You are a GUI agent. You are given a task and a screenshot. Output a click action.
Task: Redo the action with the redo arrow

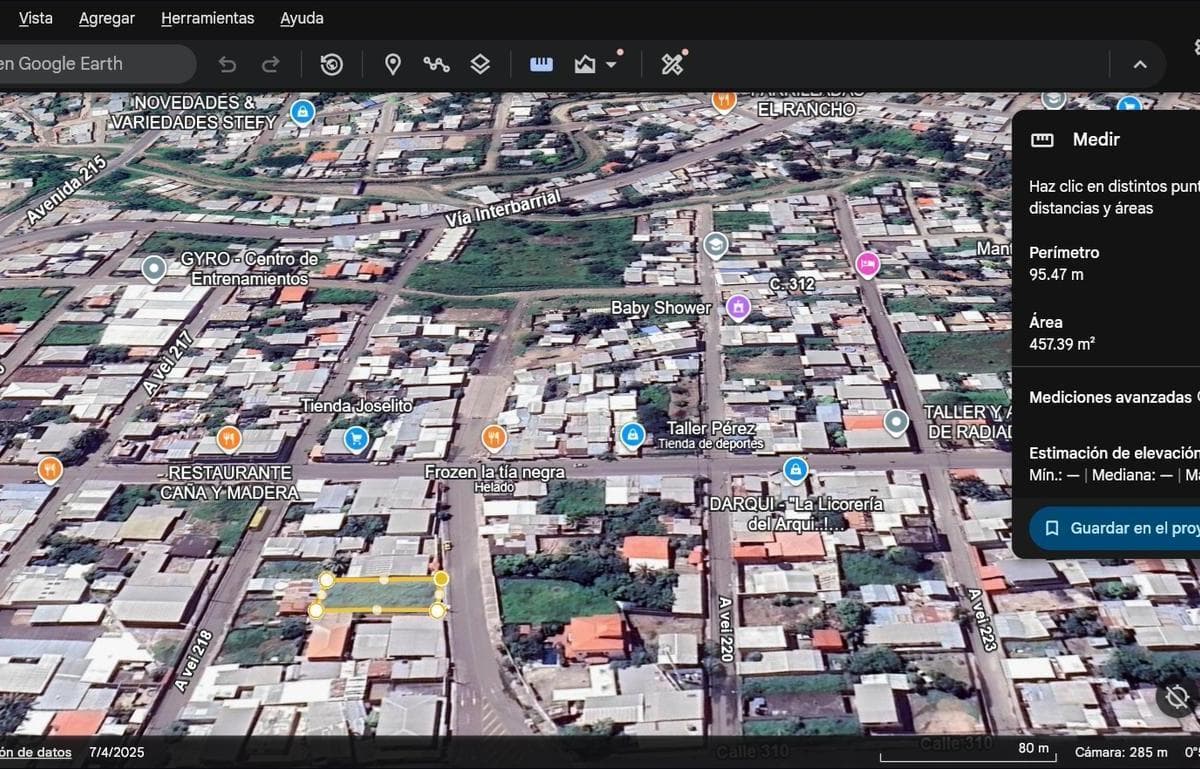pyautogui.click(x=270, y=64)
